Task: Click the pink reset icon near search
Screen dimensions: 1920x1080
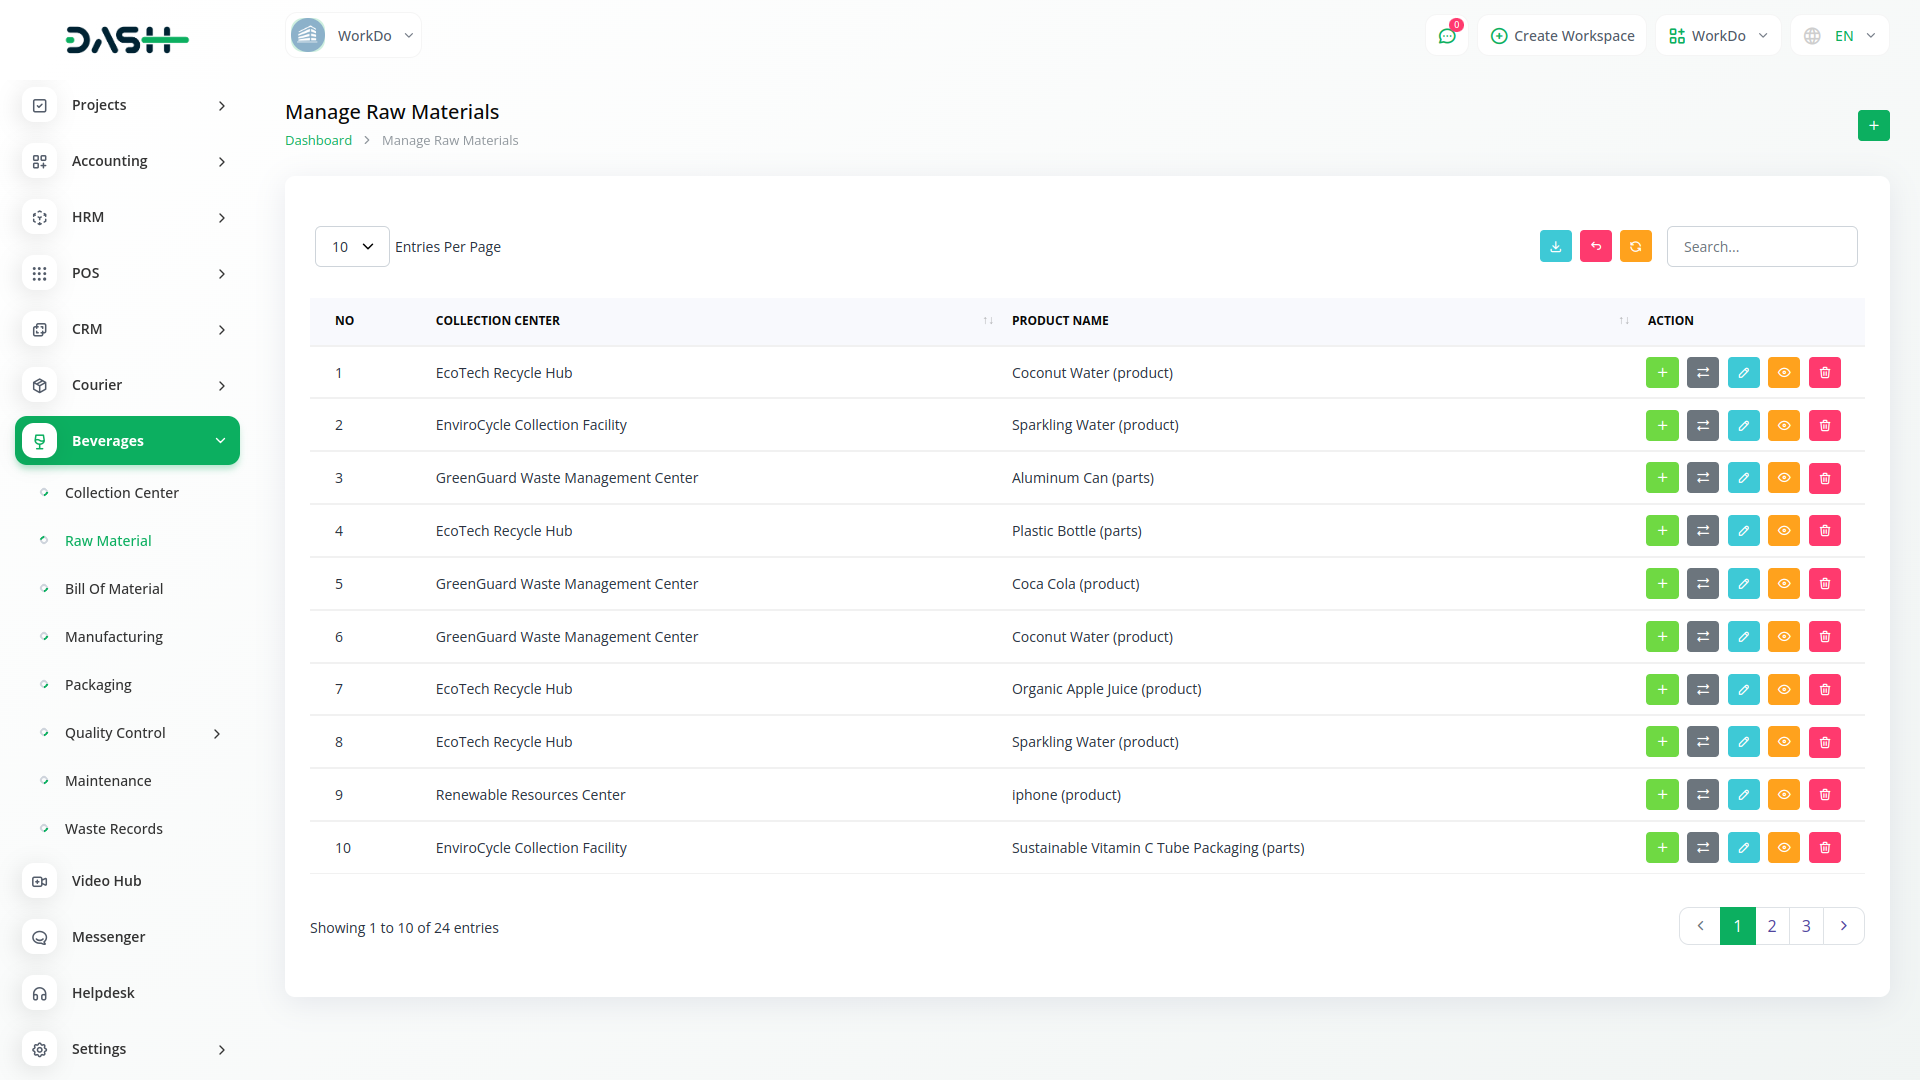Action: [x=1595, y=246]
